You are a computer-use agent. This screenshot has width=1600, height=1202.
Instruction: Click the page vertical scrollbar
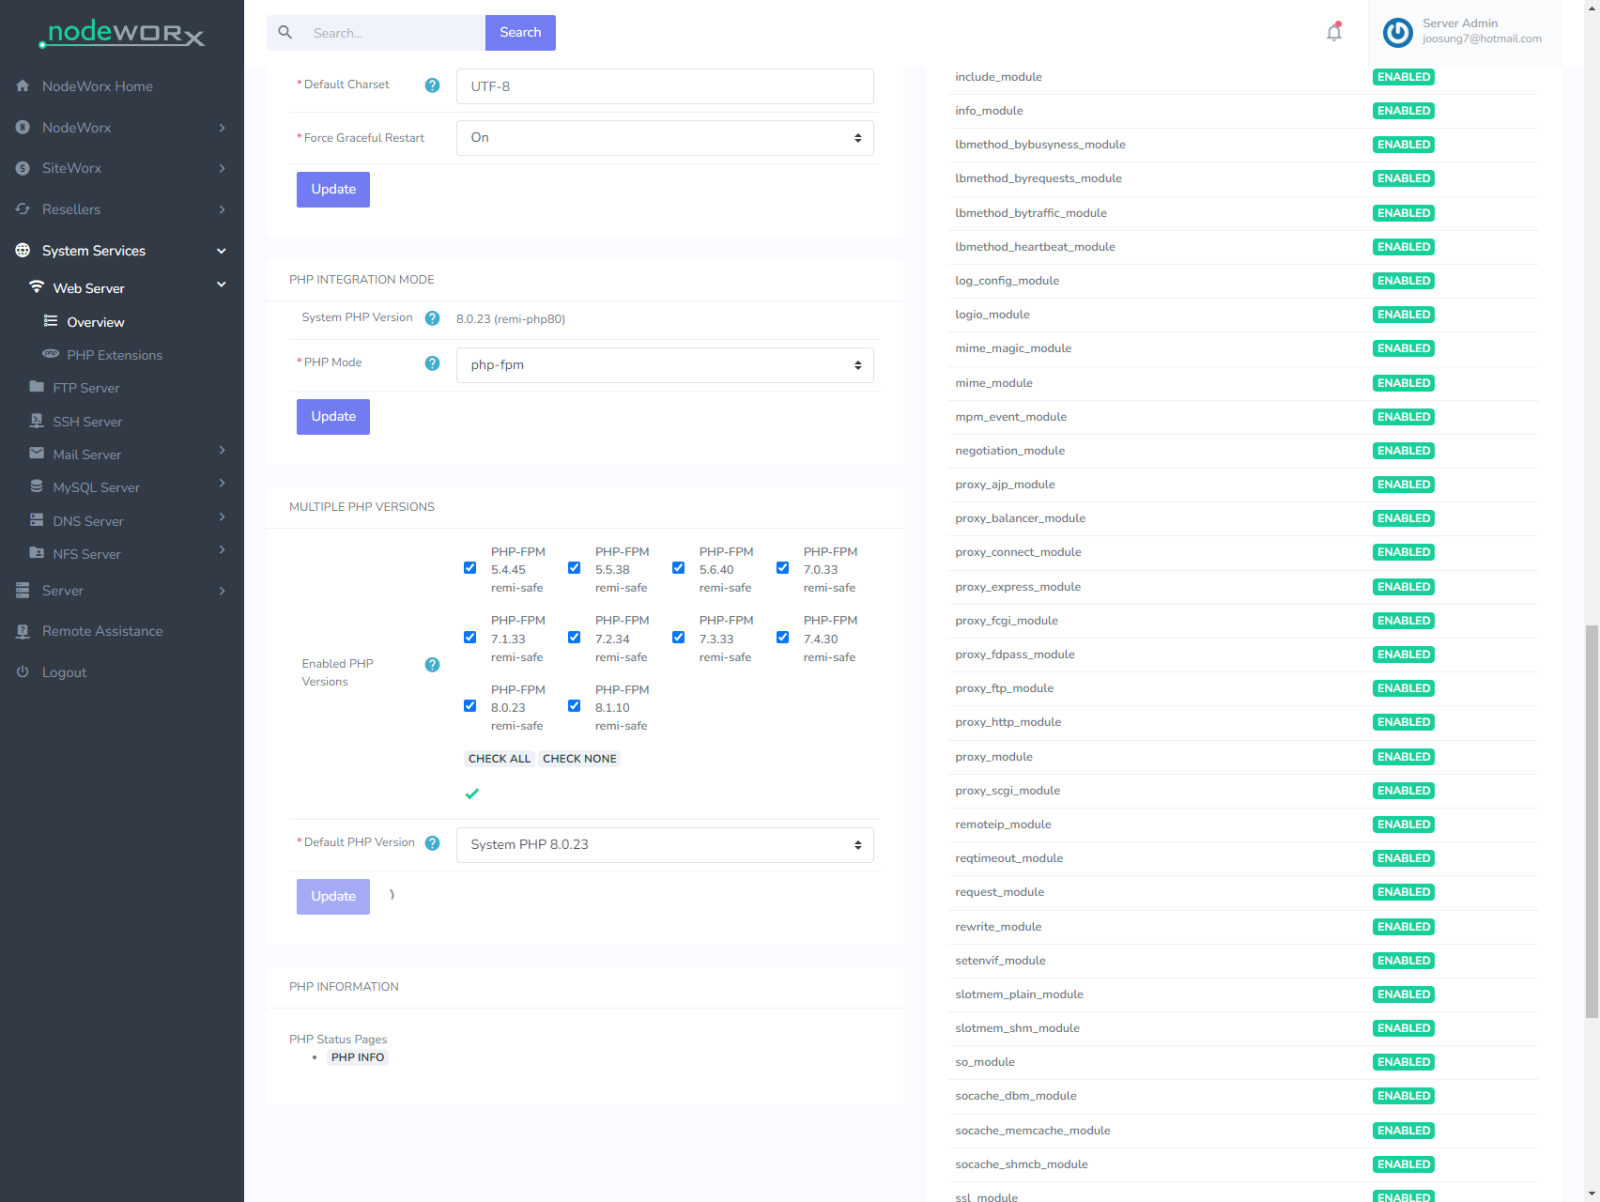pos(1591,820)
